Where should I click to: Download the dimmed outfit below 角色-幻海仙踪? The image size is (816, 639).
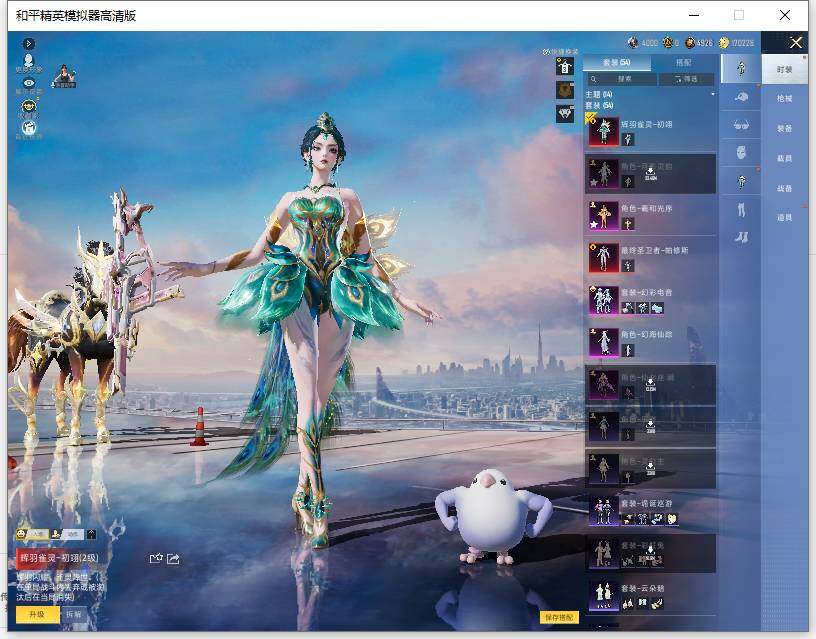pyautogui.click(x=651, y=385)
